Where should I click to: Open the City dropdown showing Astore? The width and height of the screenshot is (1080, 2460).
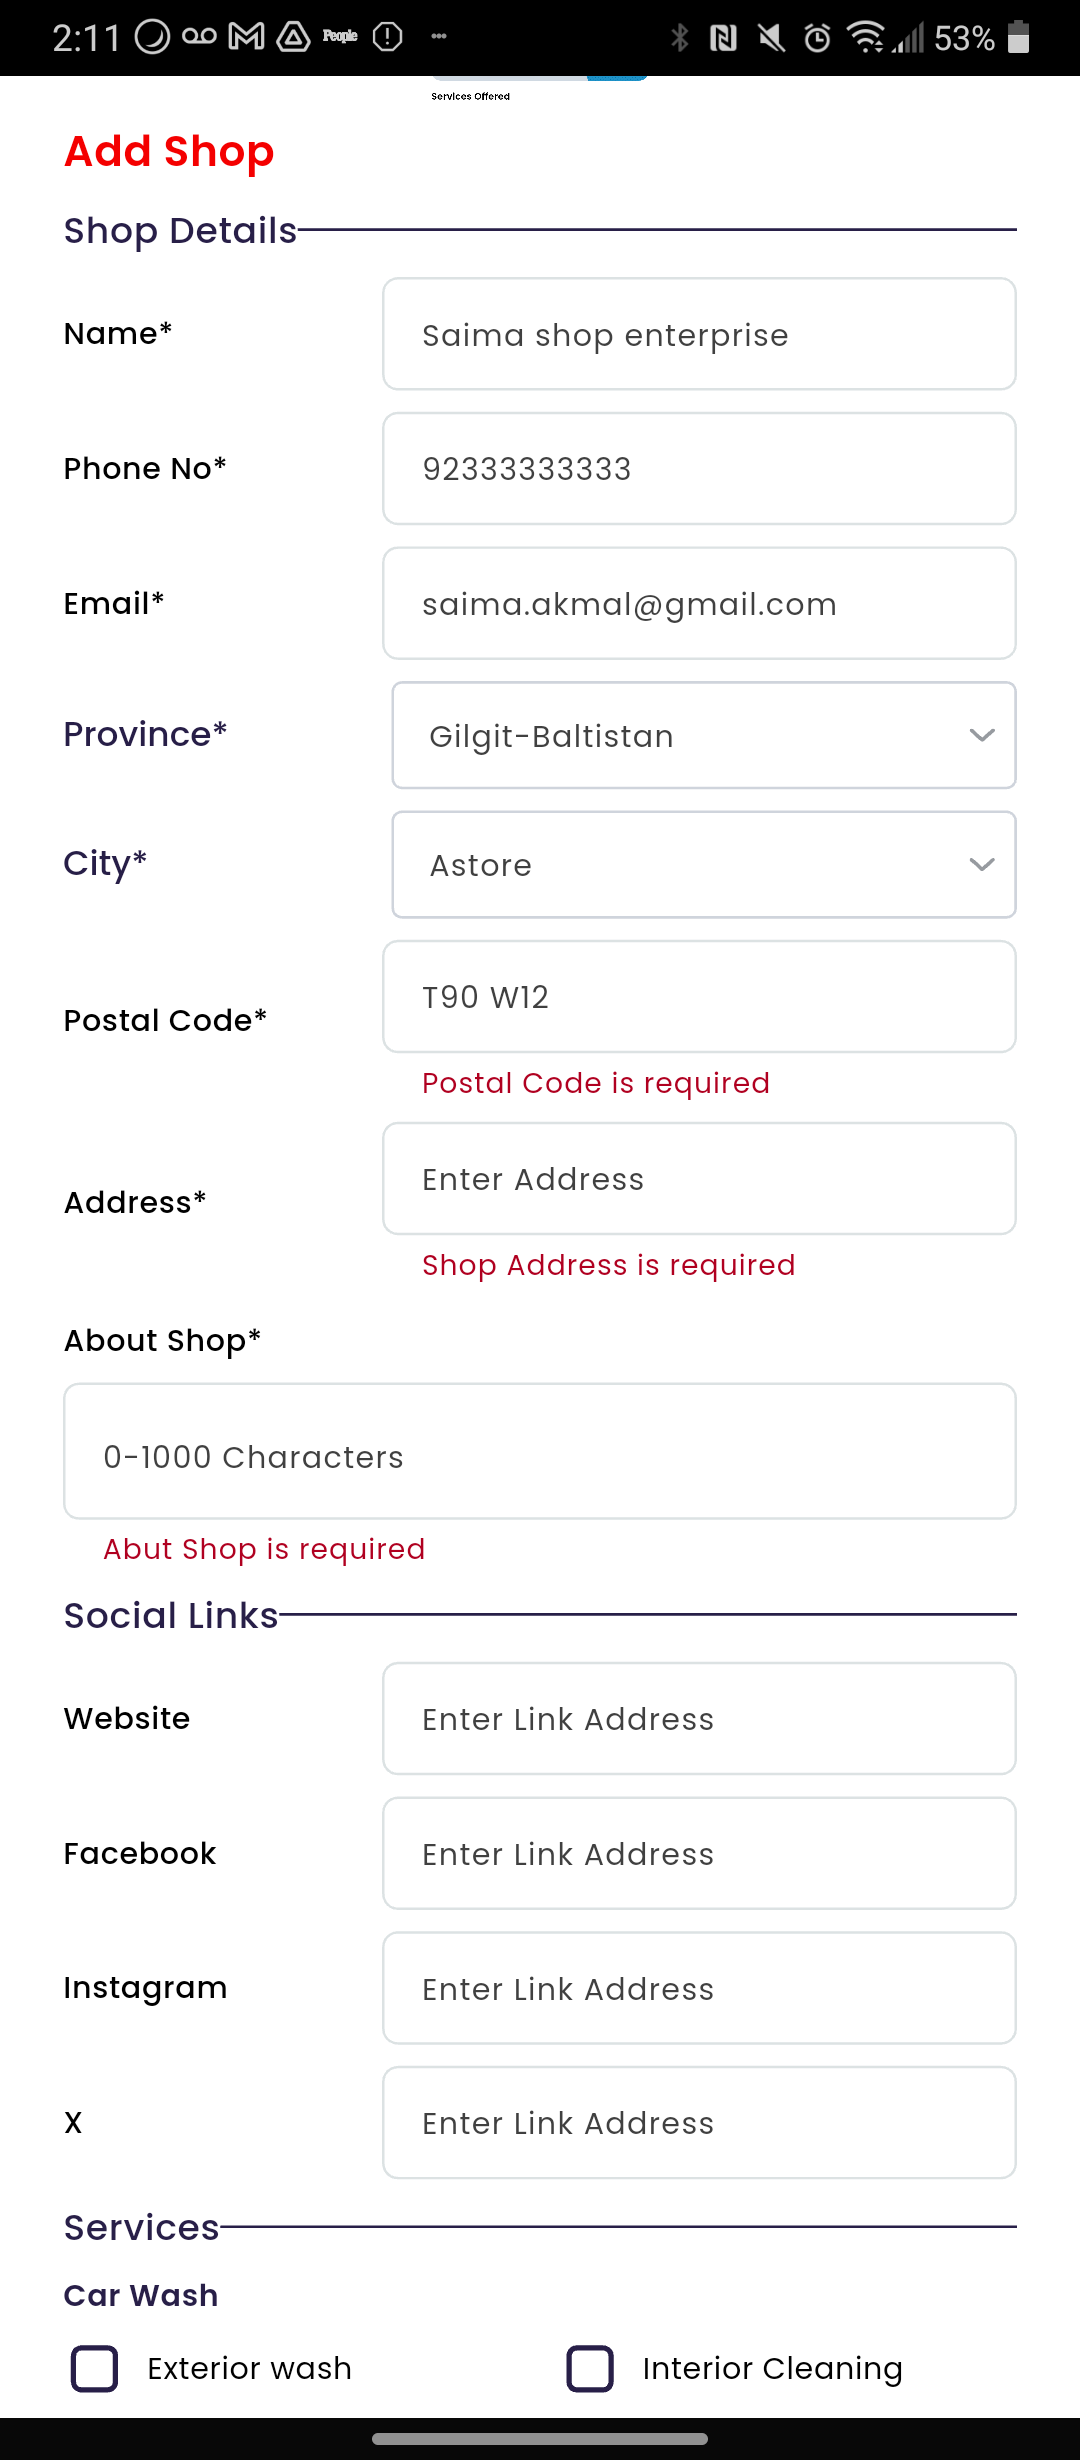point(704,864)
